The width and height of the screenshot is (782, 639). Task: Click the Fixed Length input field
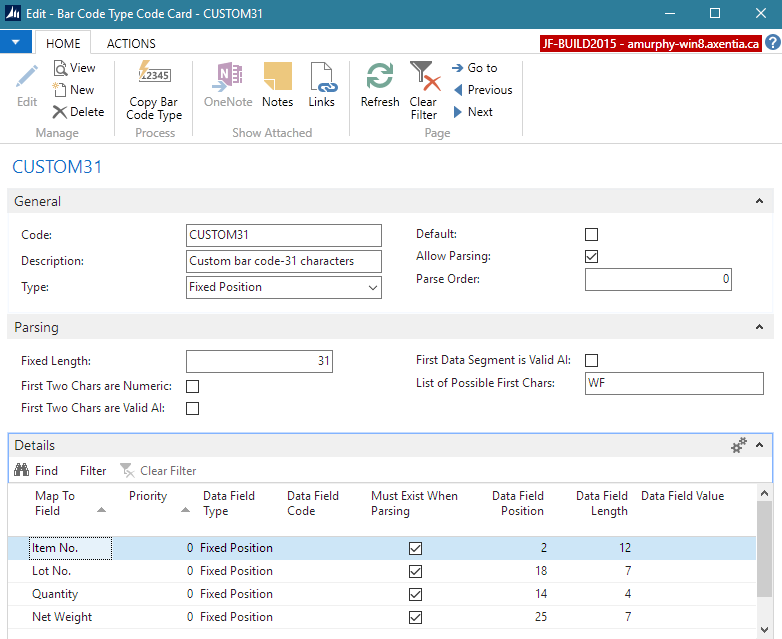(x=259, y=361)
